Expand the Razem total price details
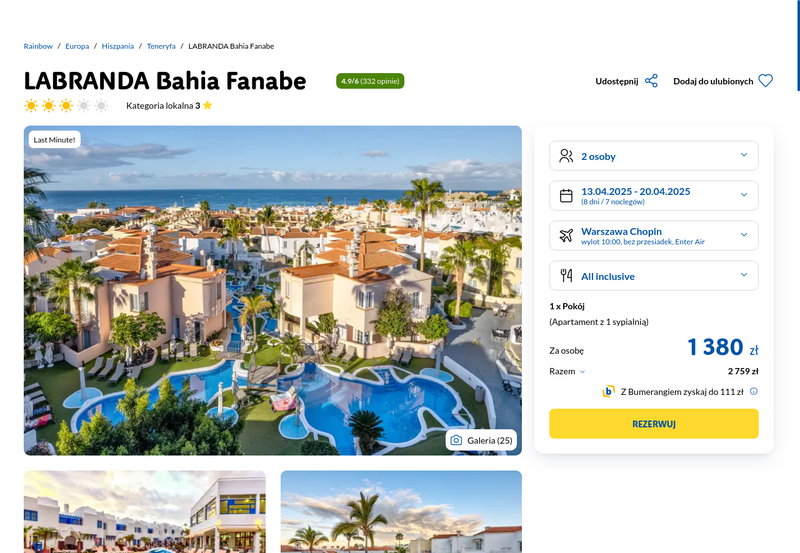Image resolution: width=800 pixels, height=553 pixels. pyautogui.click(x=567, y=371)
